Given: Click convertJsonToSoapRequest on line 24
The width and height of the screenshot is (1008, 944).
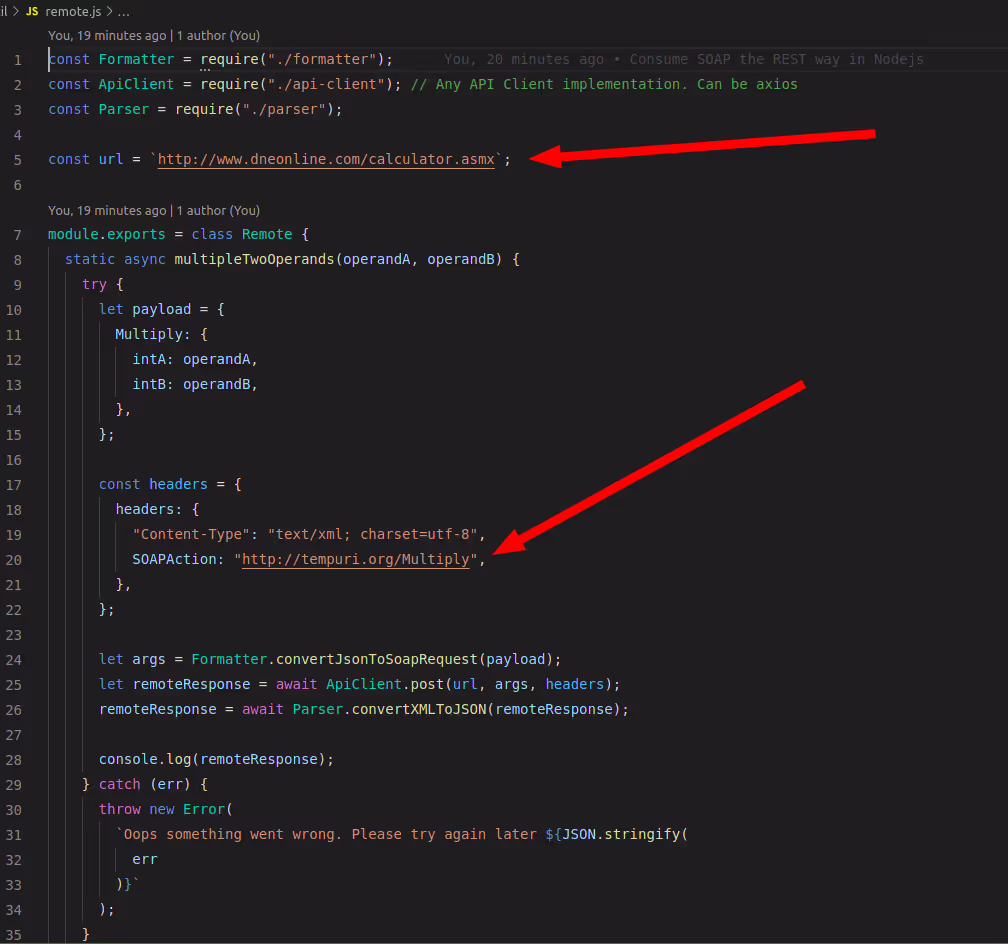Looking at the screenshot, I should [x=377, y=659].
